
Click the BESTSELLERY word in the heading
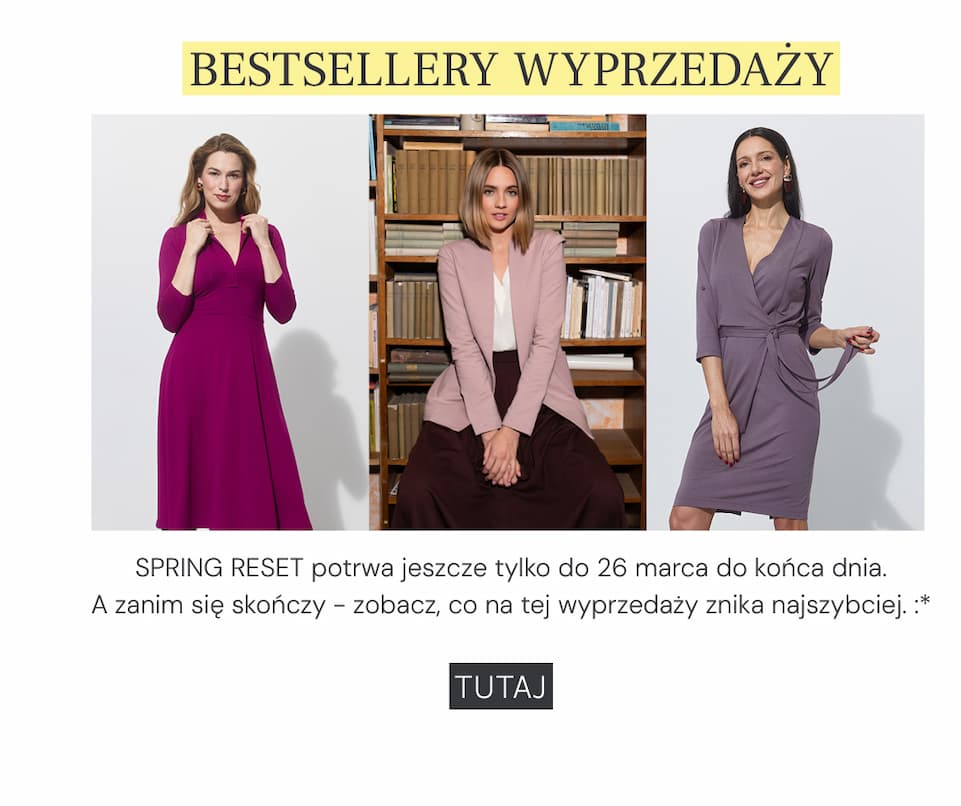click(343, 69)
